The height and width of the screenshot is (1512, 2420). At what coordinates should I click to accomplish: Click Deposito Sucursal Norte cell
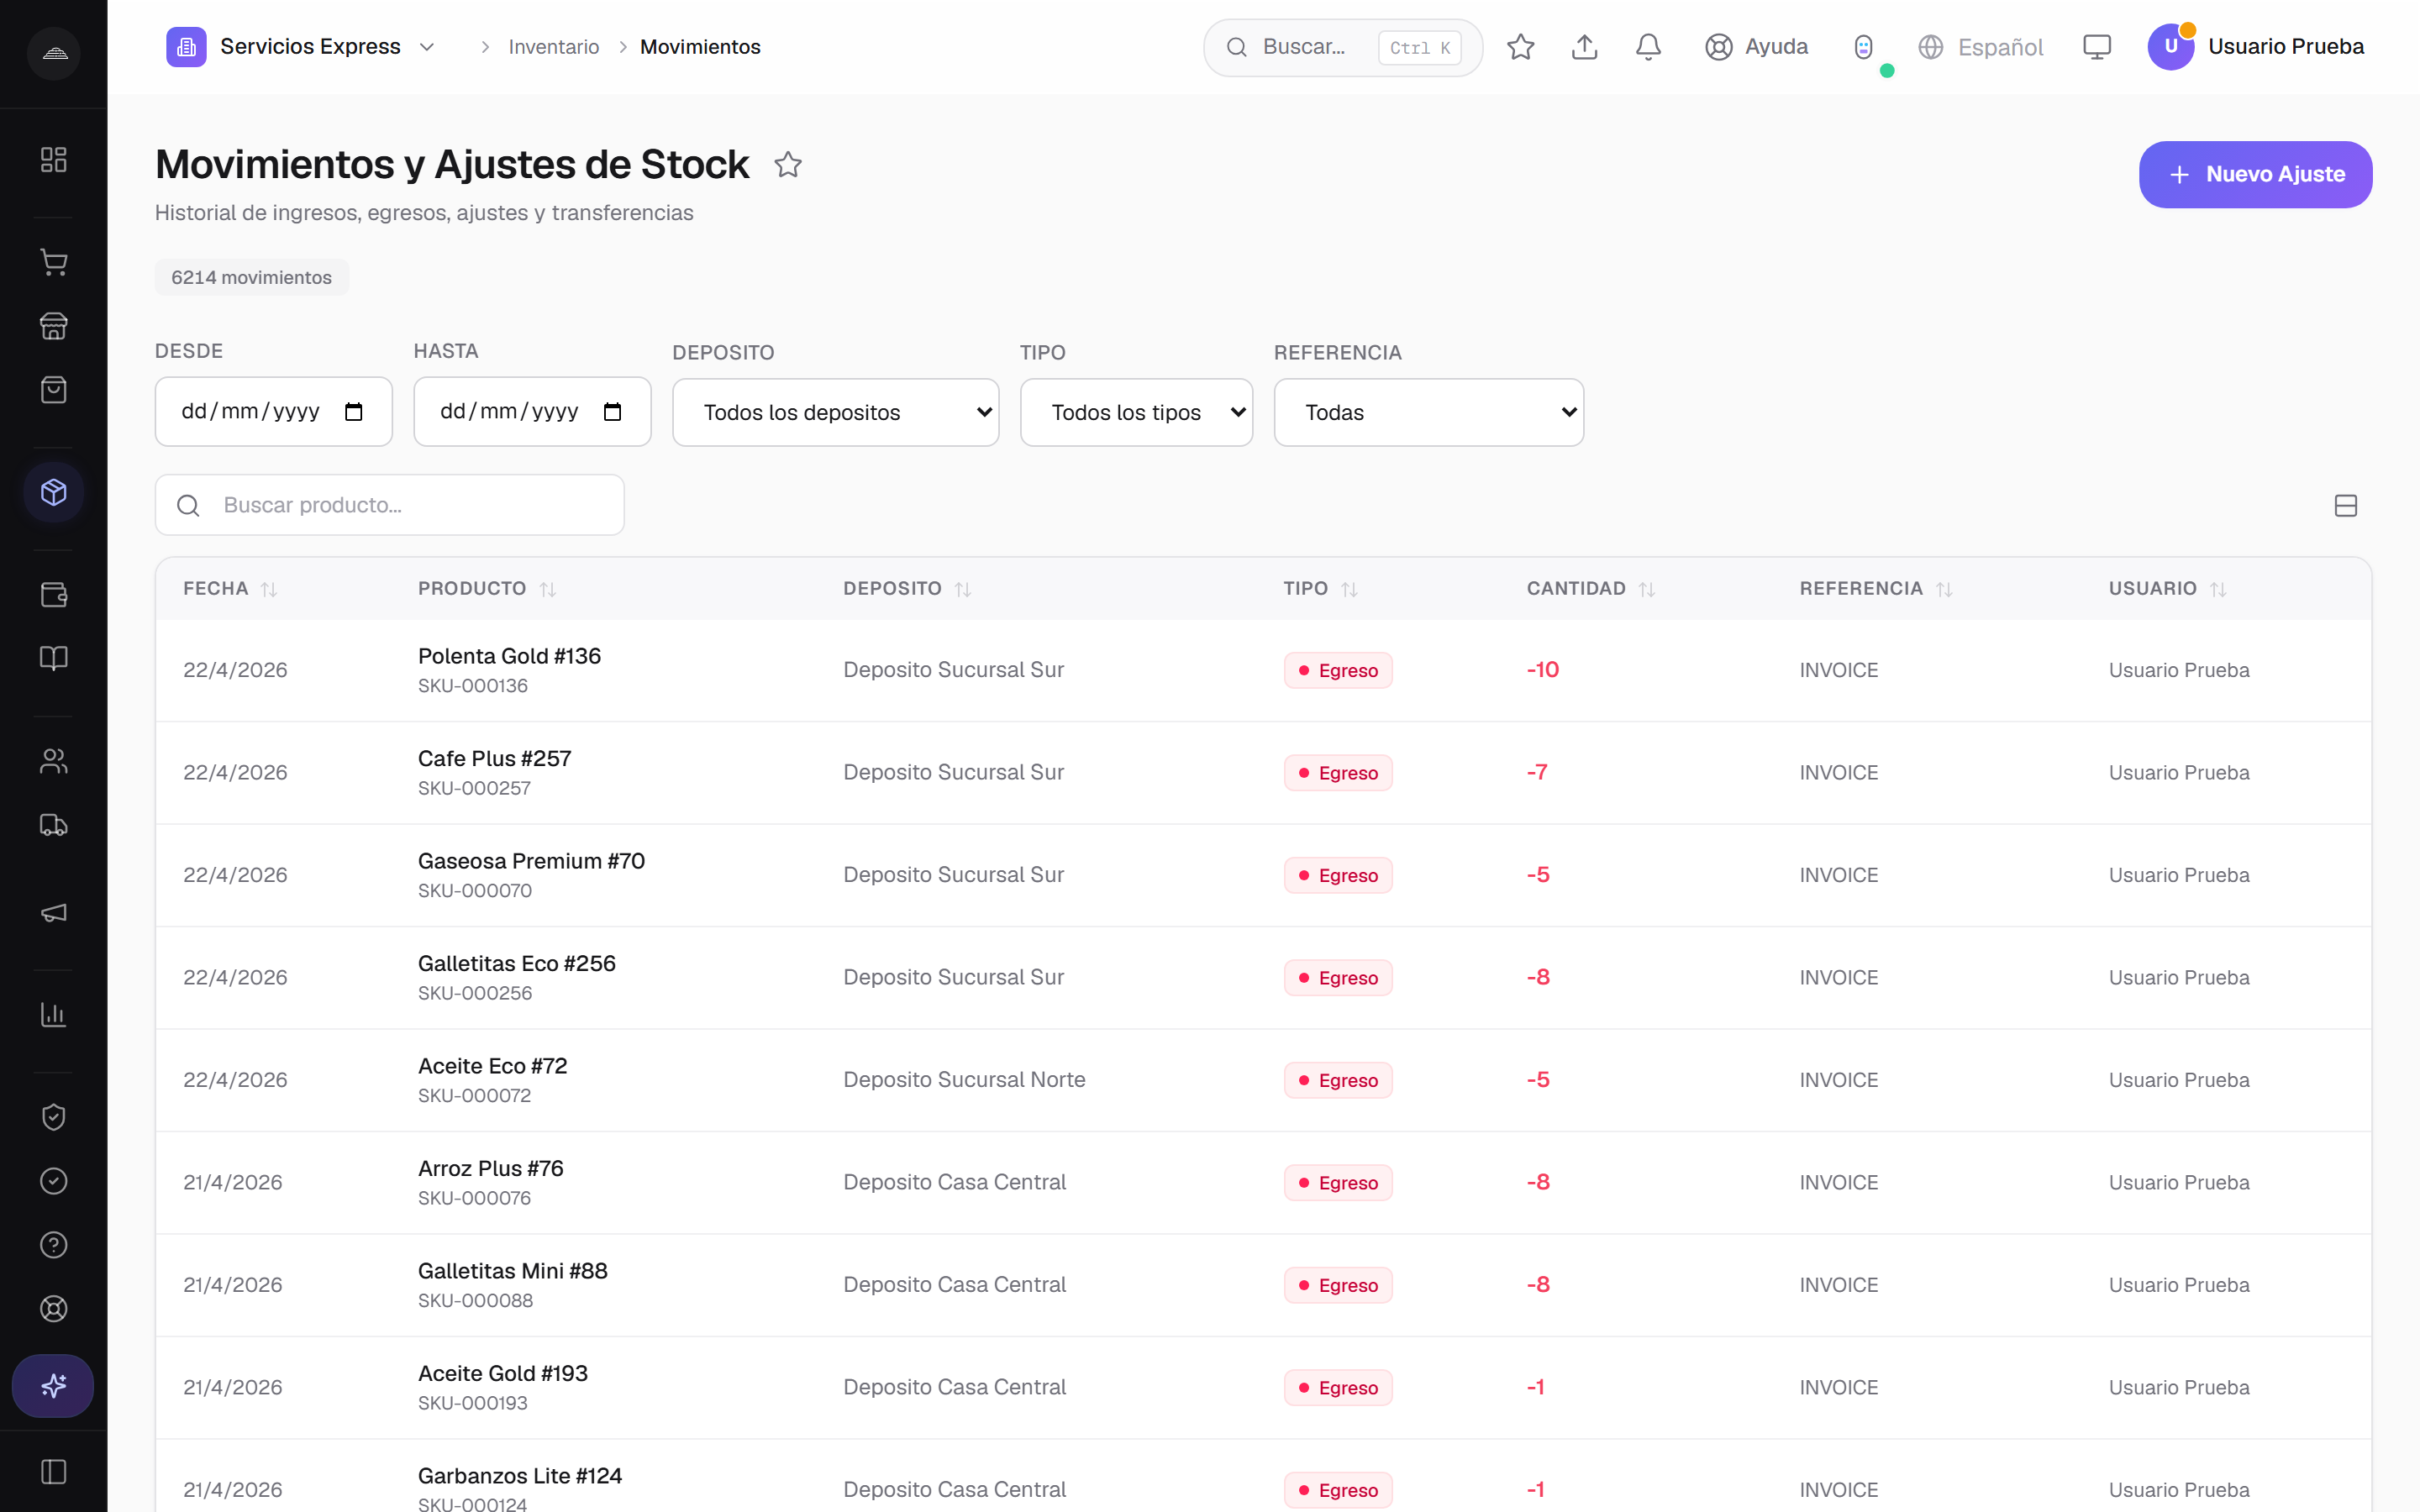click(x=964, y=1080)
